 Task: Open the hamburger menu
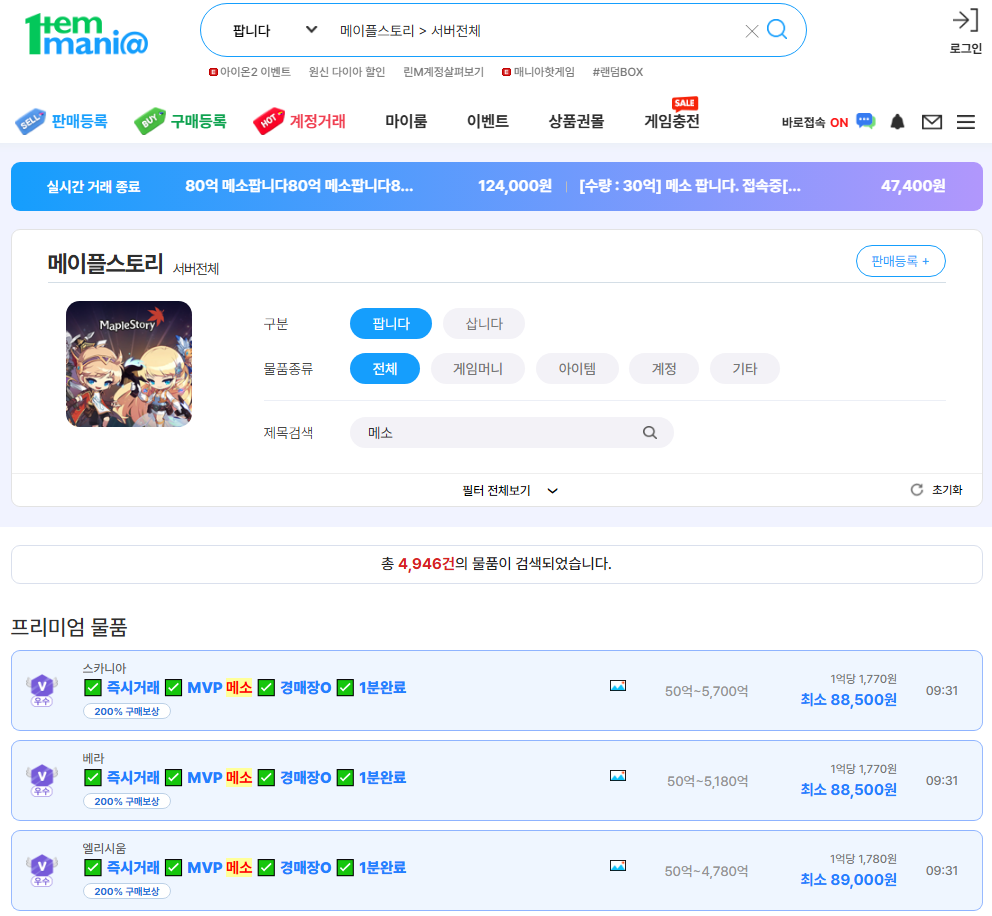coord(965,121)
